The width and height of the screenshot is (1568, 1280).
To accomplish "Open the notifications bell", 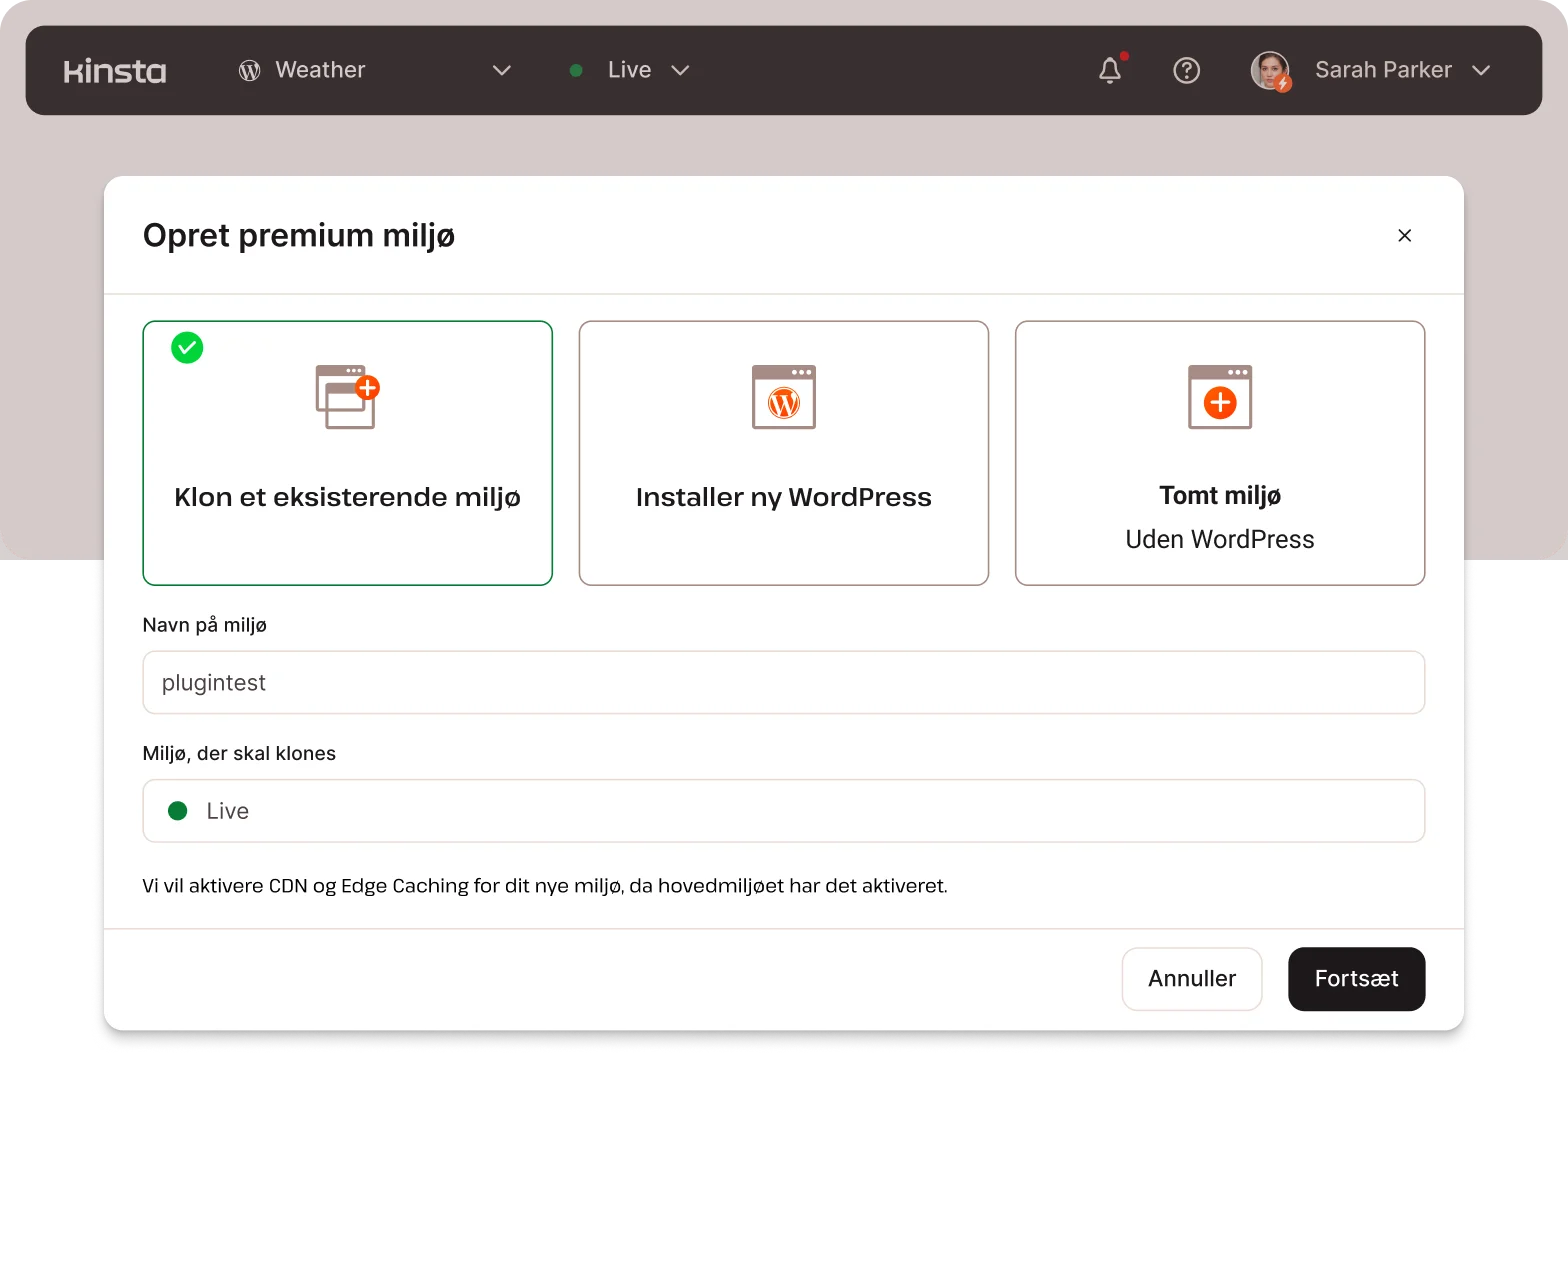I will [1110, 70].
